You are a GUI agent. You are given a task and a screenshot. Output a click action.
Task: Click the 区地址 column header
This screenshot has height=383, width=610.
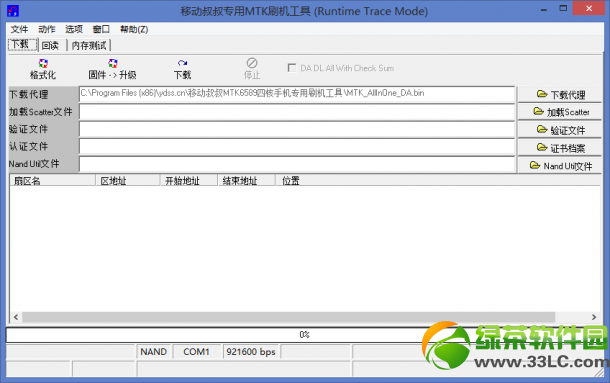point(128,180)
